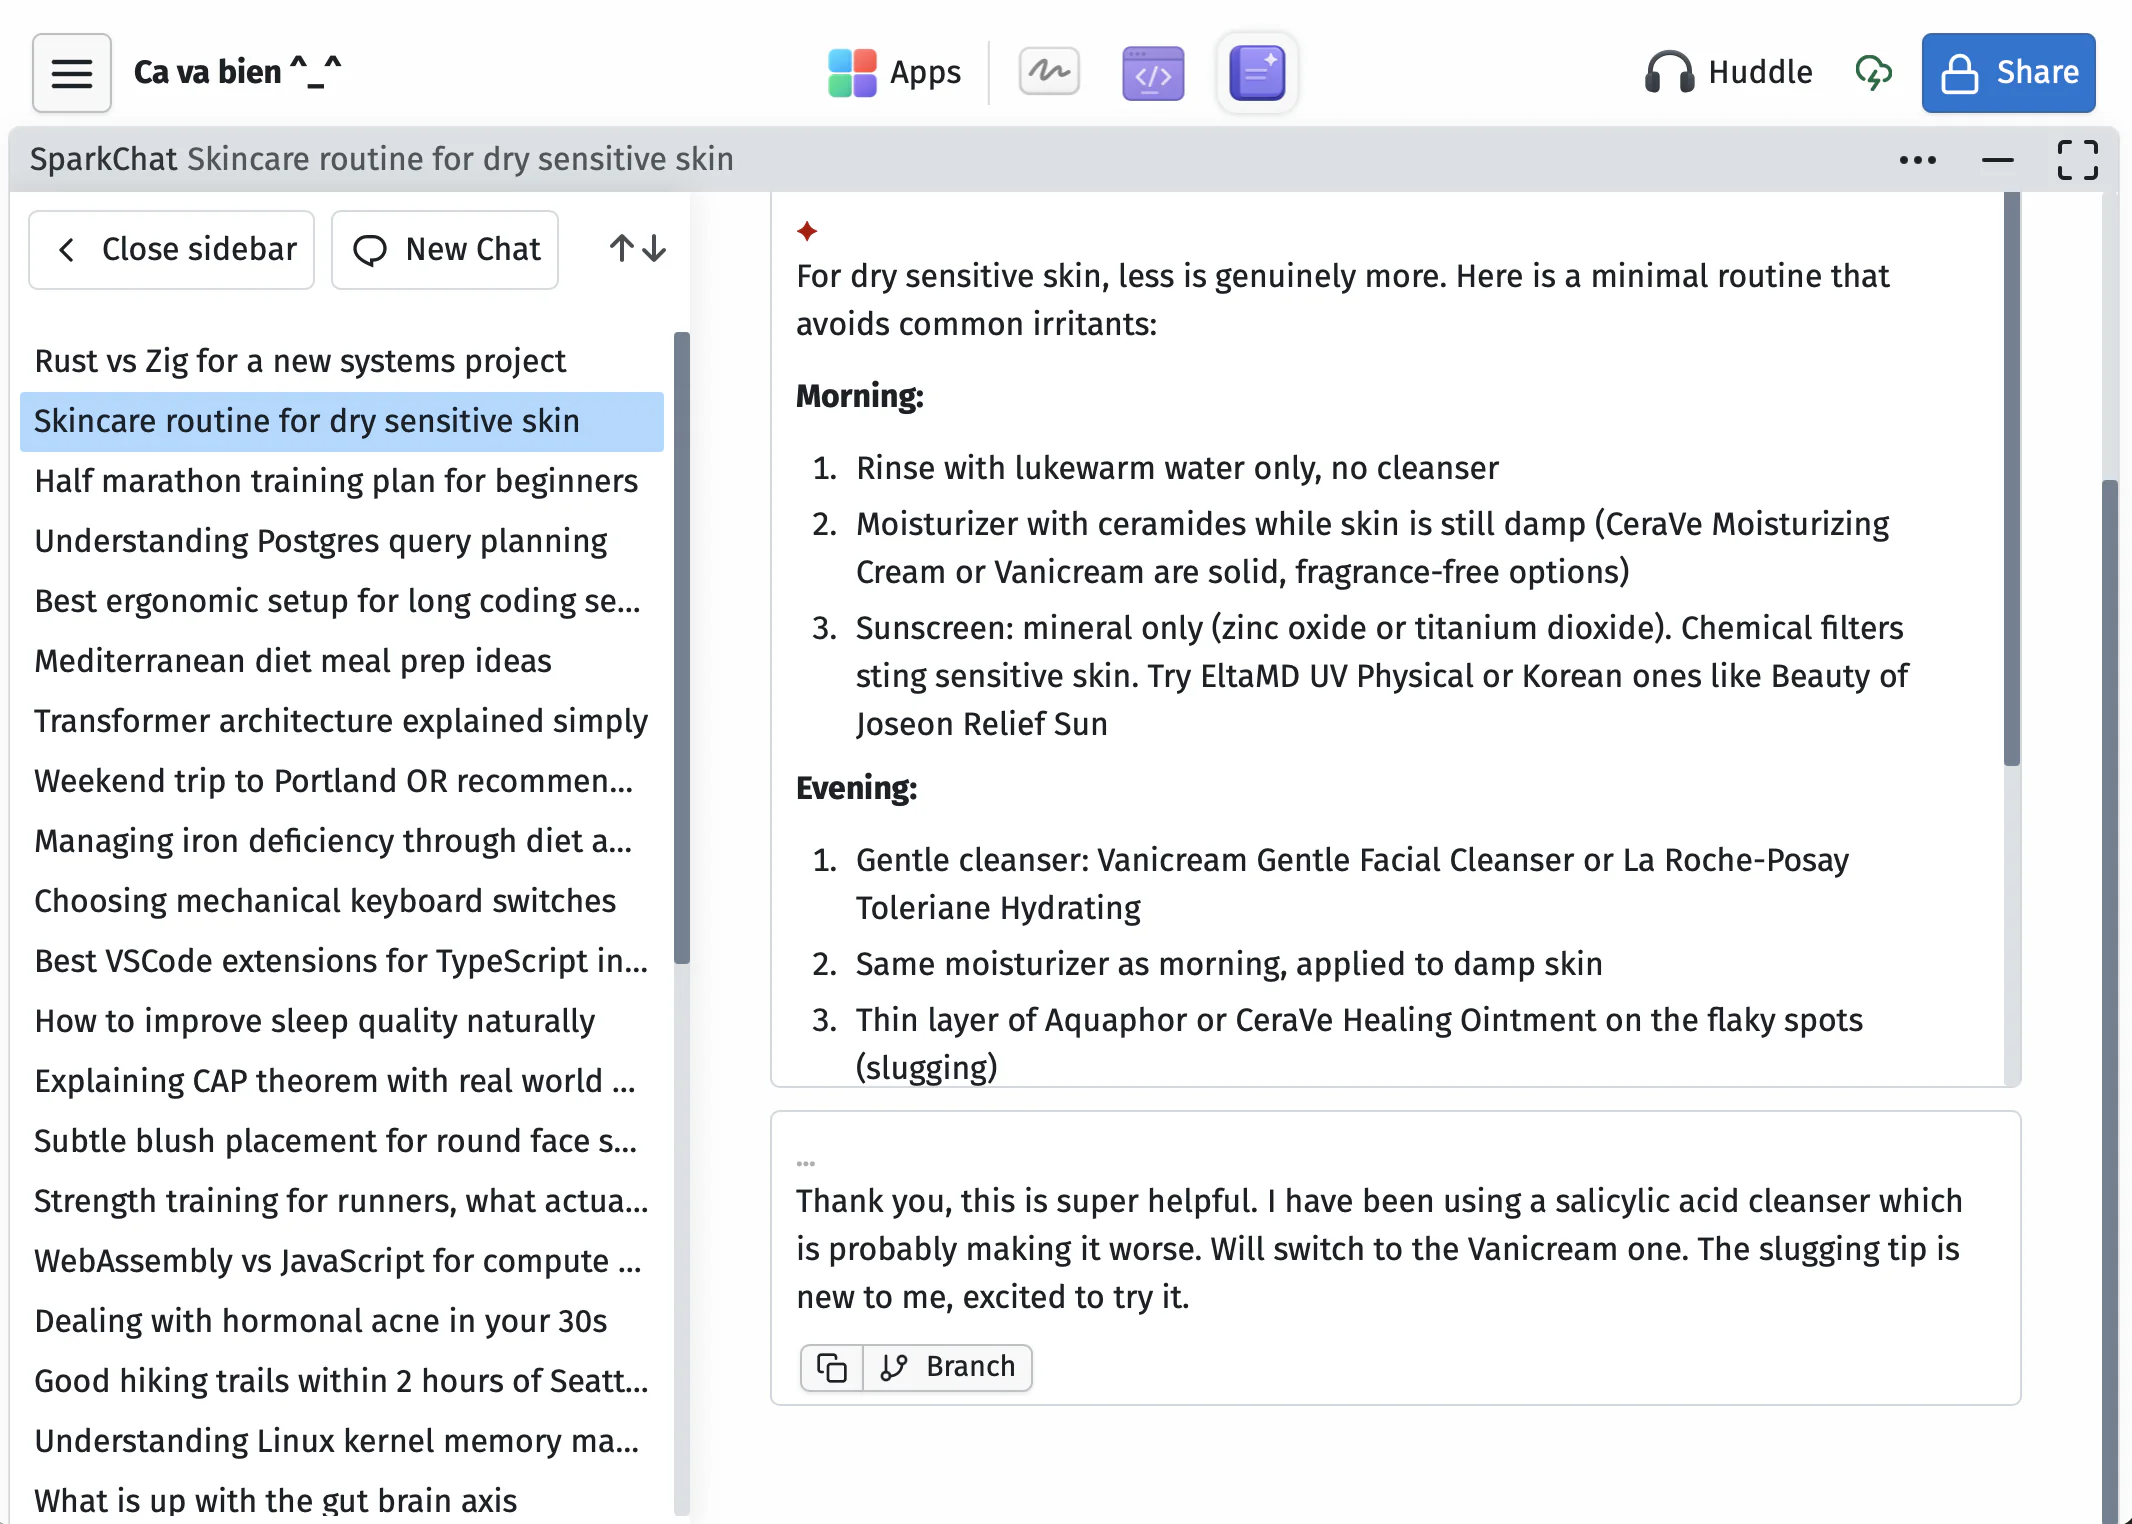The height and width of the screenshot is (1524, 2132).
Task: Open 'Strength training for runners, what actua...' chat
Action: [x=342, y=1201]
